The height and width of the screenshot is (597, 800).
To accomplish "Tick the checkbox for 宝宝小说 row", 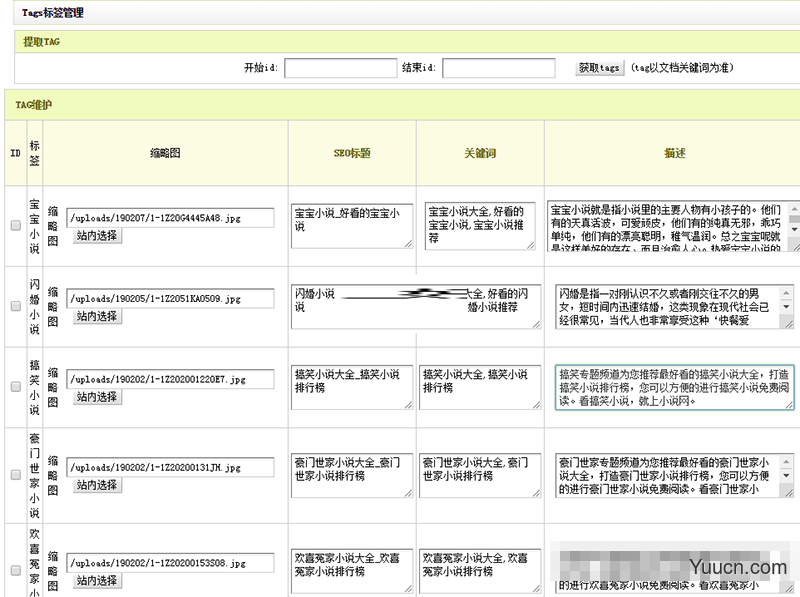I will tap(15, 226).
